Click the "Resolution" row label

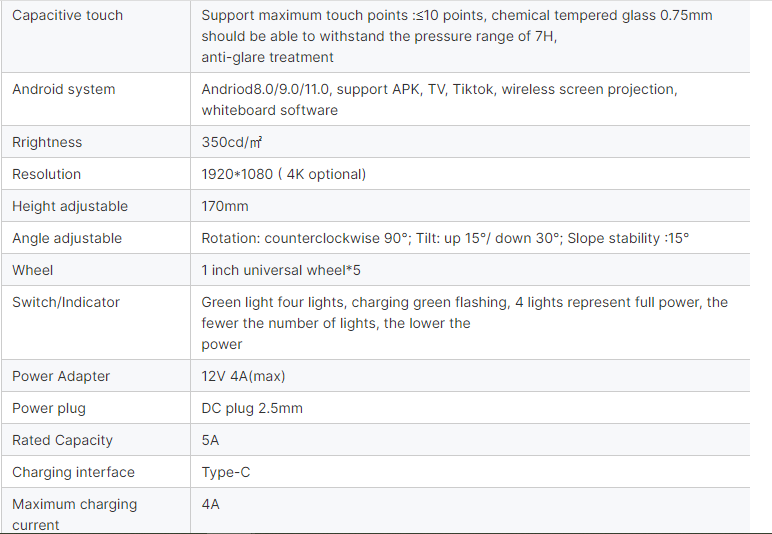click(x=47, y=175)
